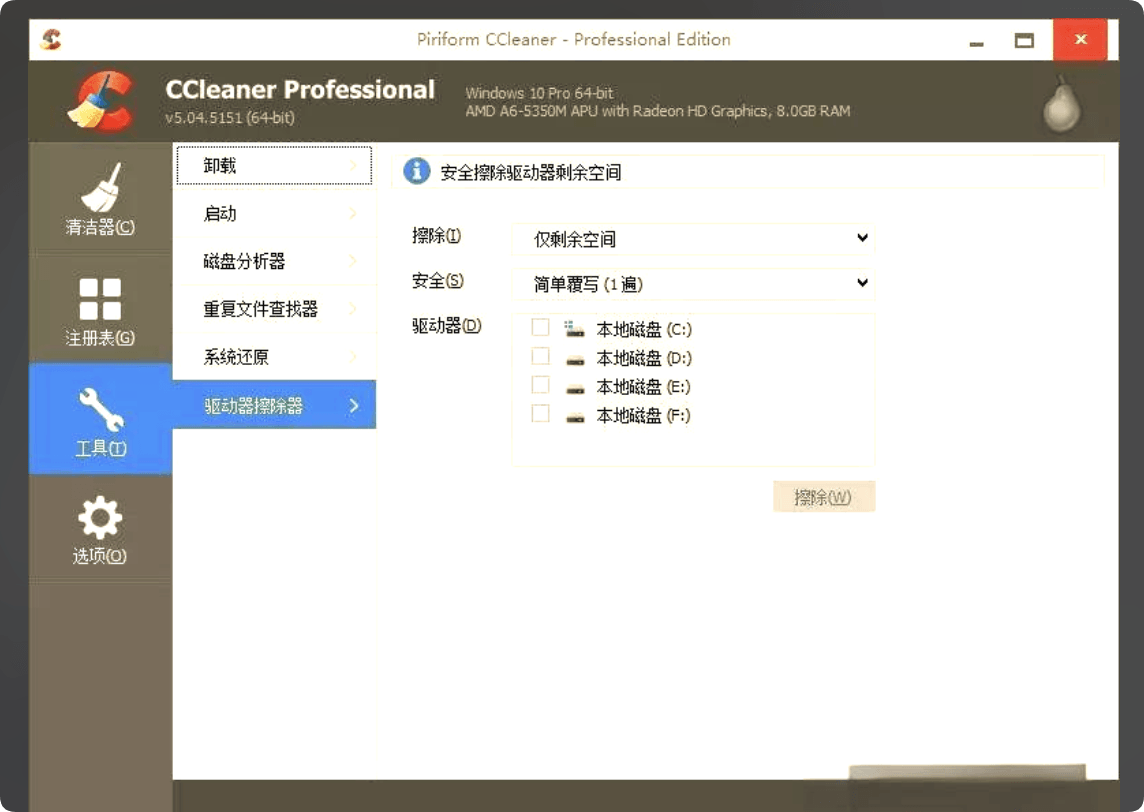Select the 本地磁盘 (F:) checkbox
This screenshot has height=812, width=1144.
[x=540, y=414]
